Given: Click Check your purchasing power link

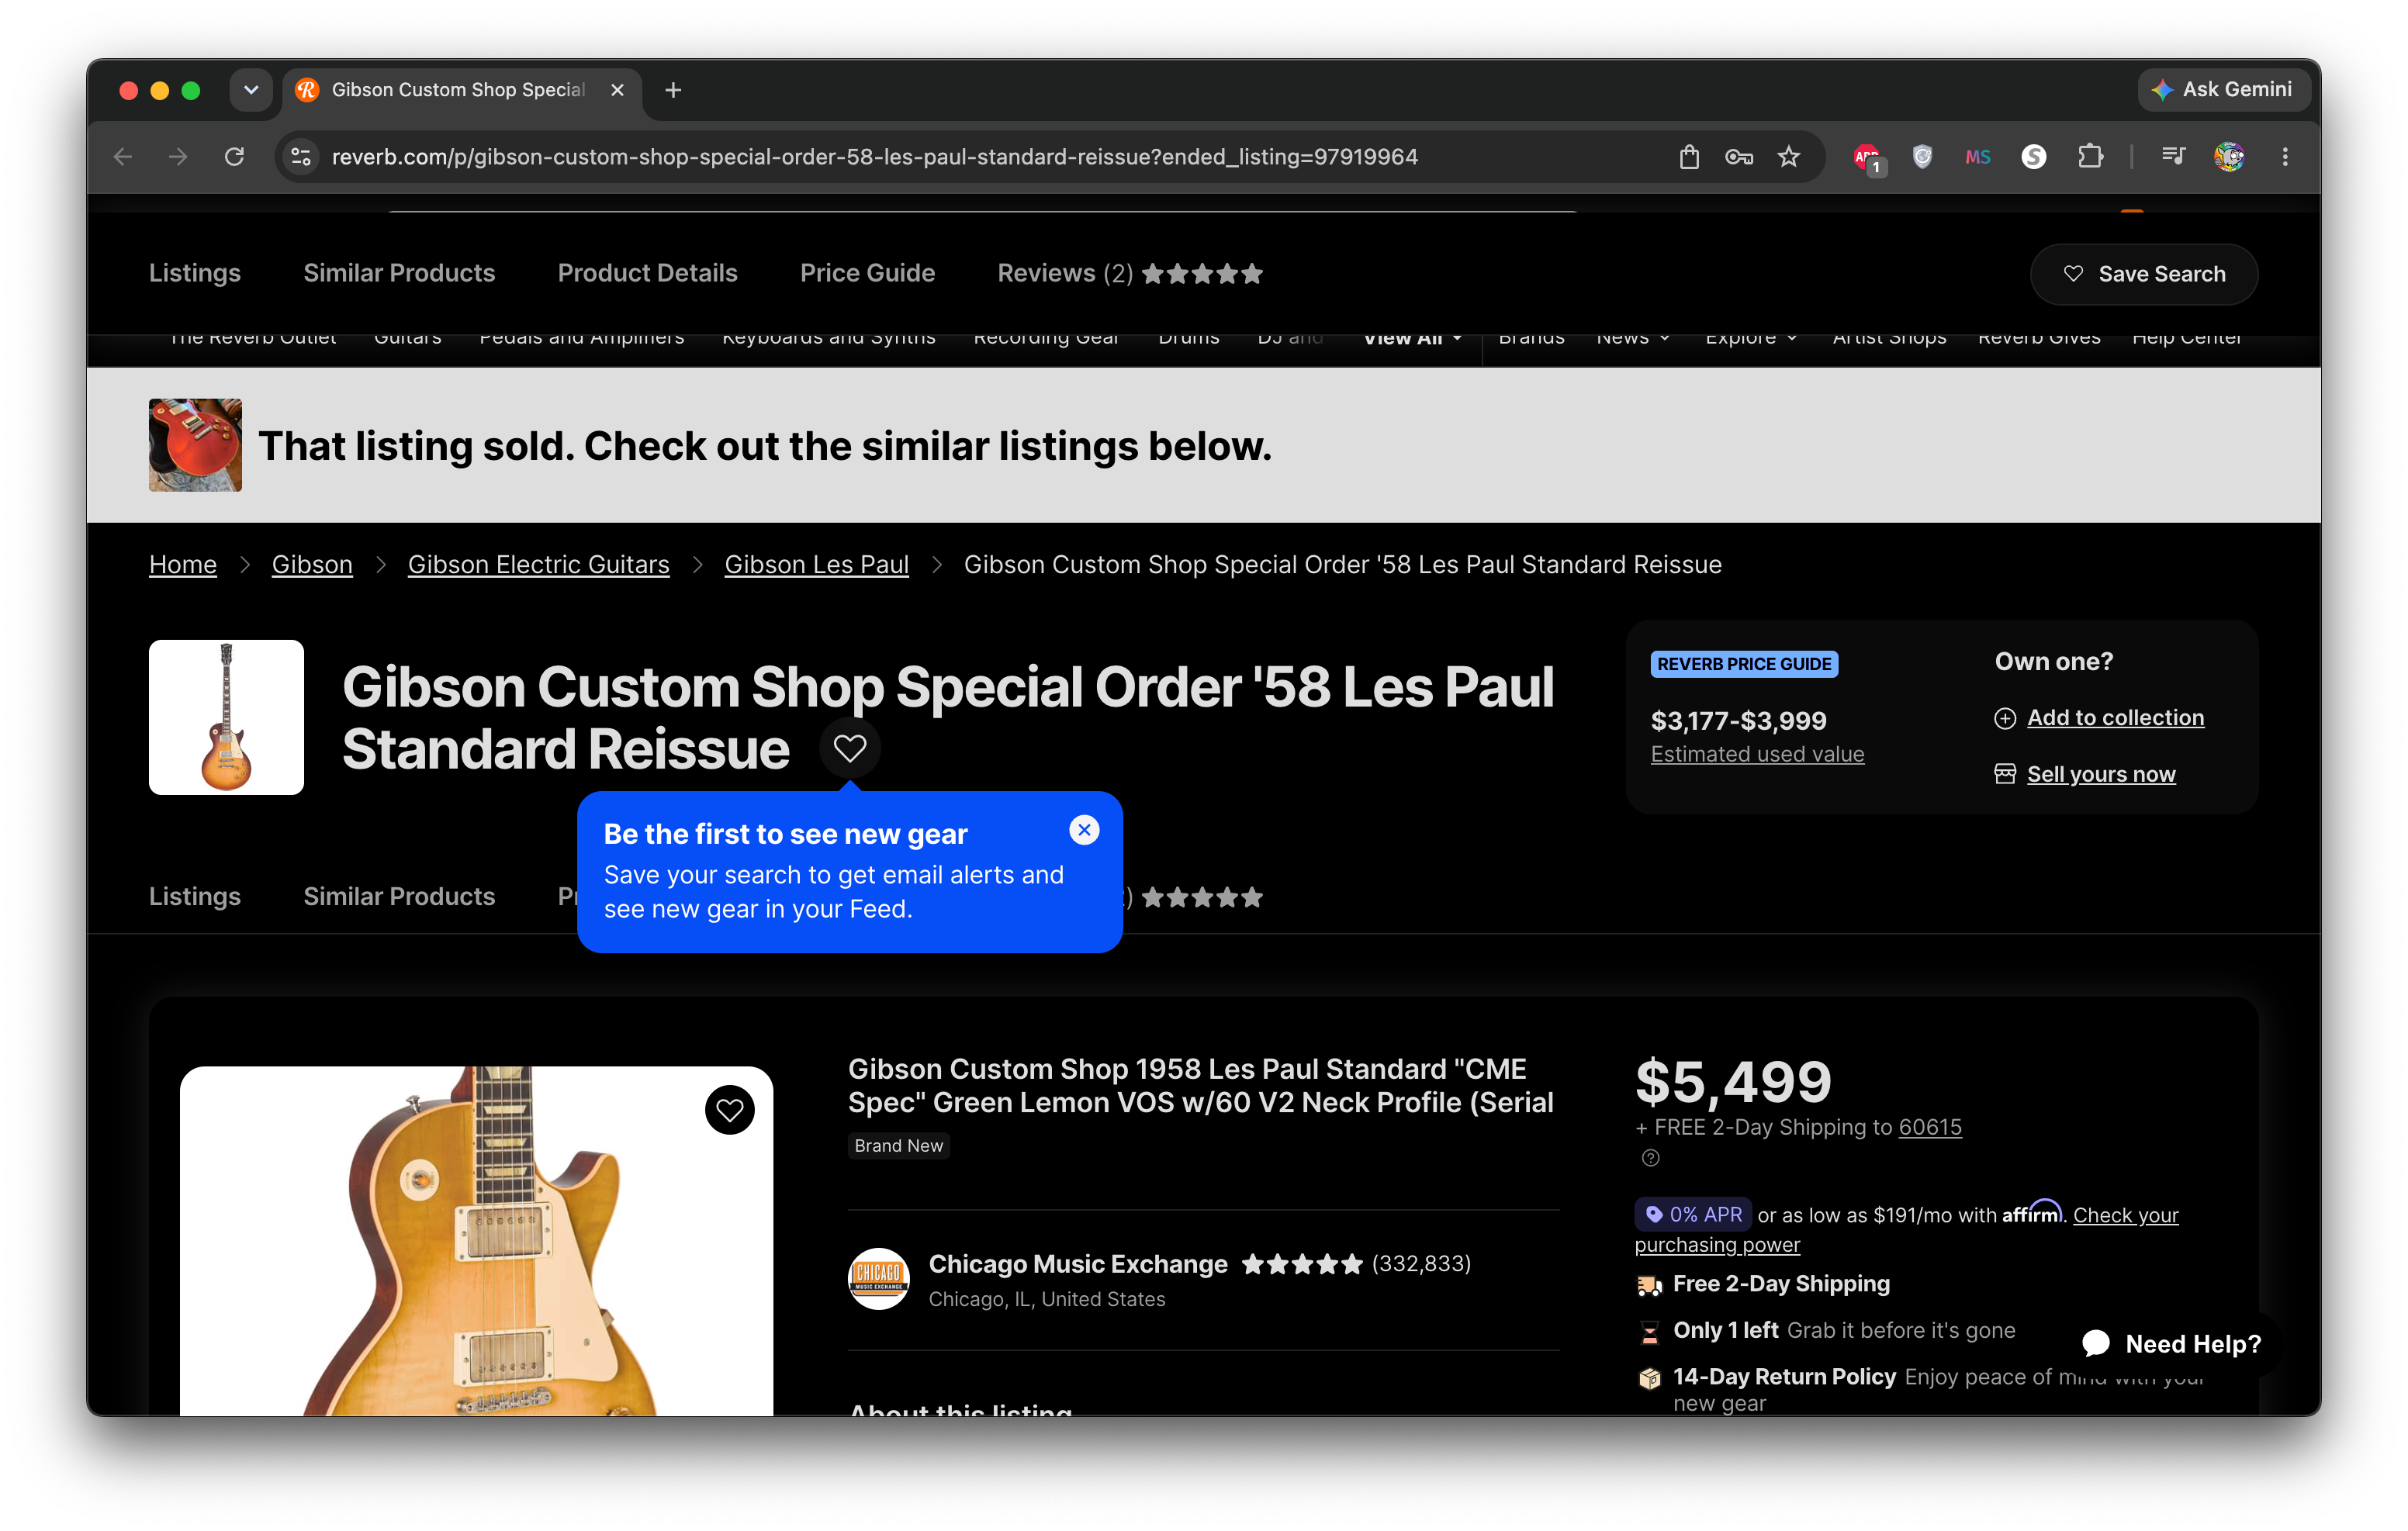Looking at the screenshot, I should tap(1906, 1230).
